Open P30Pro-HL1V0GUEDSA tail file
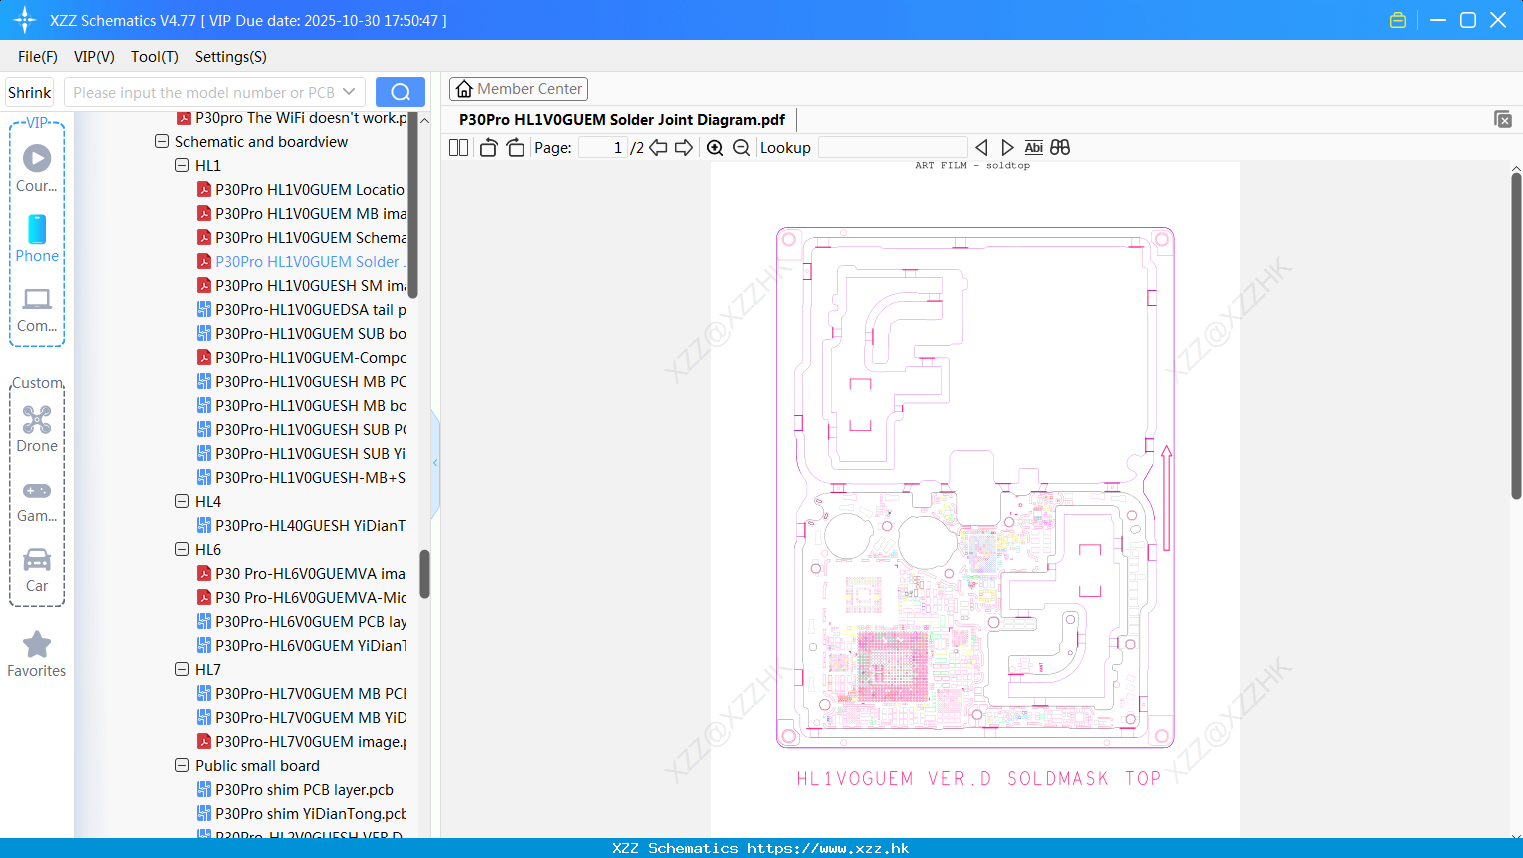This screenshot has width=1523, height=858. tap(301, 310)
